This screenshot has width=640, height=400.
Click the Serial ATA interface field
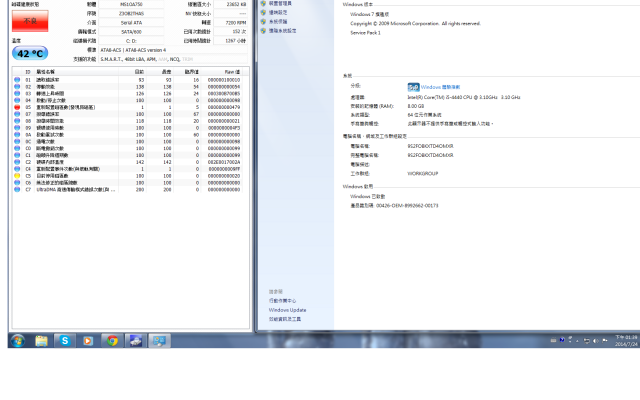coord(131,22)
